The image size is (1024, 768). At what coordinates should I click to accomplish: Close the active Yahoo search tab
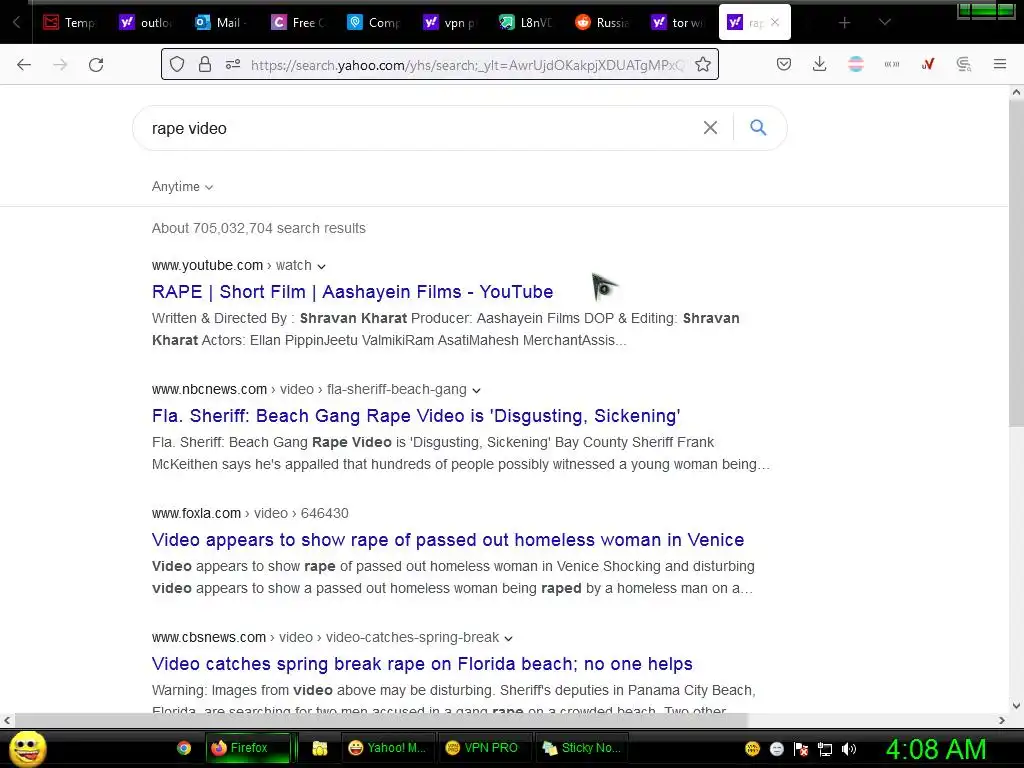click(775, 22)
